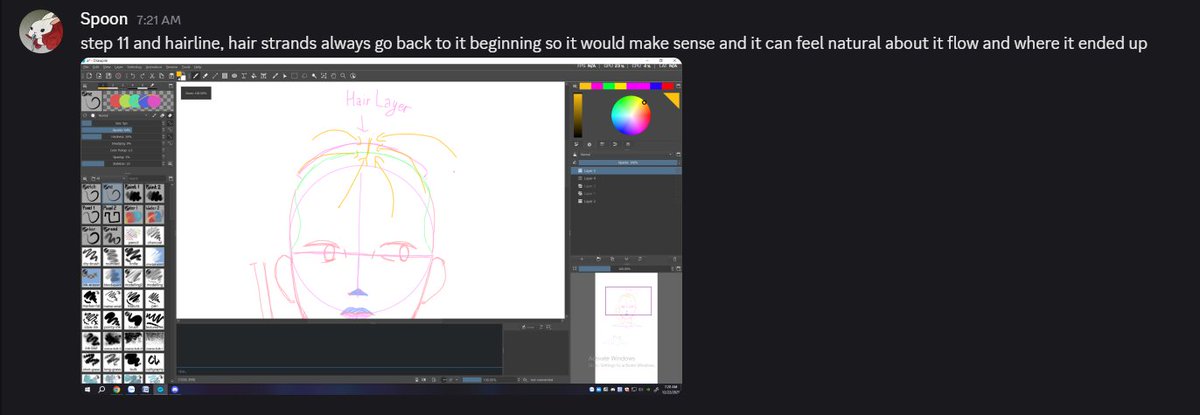
Task: Click the foreground/background color button in toolbar
Action: (x=181, y=76)
